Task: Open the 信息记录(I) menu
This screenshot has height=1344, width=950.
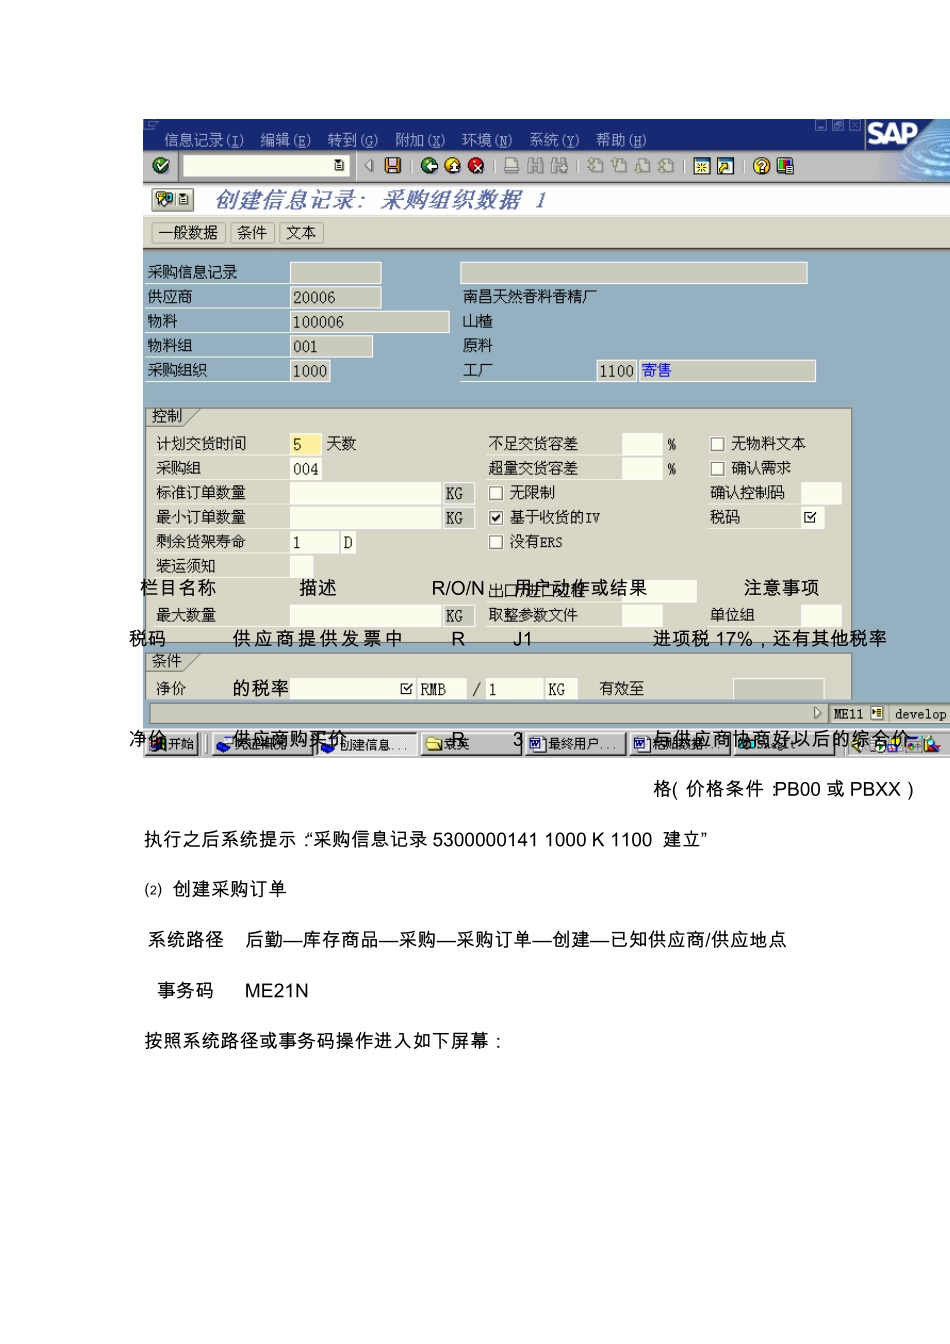Action: pos(204,140)
